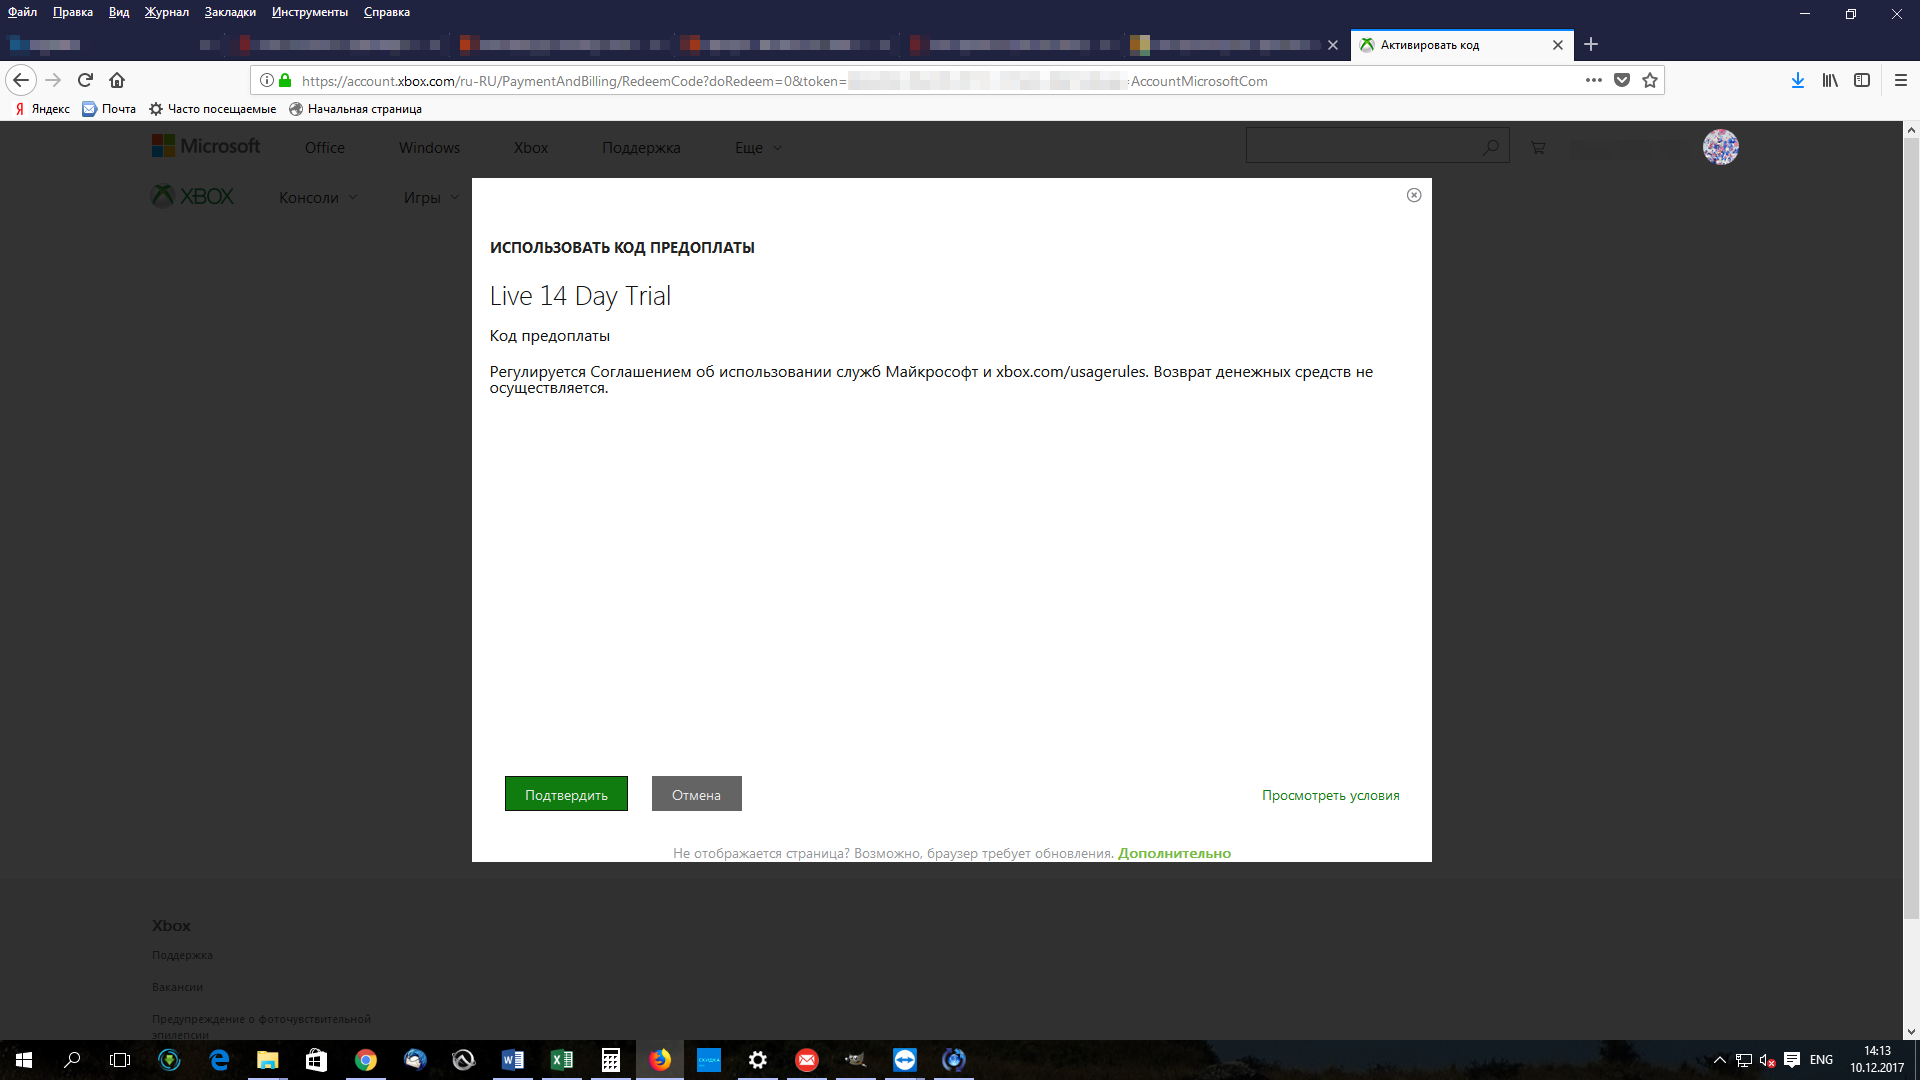The height and width of the screenshot is (1080, 1920).
Task: Open Google Chrome from taskbar
Action: pyautogui.click(x=366, y=1060)
